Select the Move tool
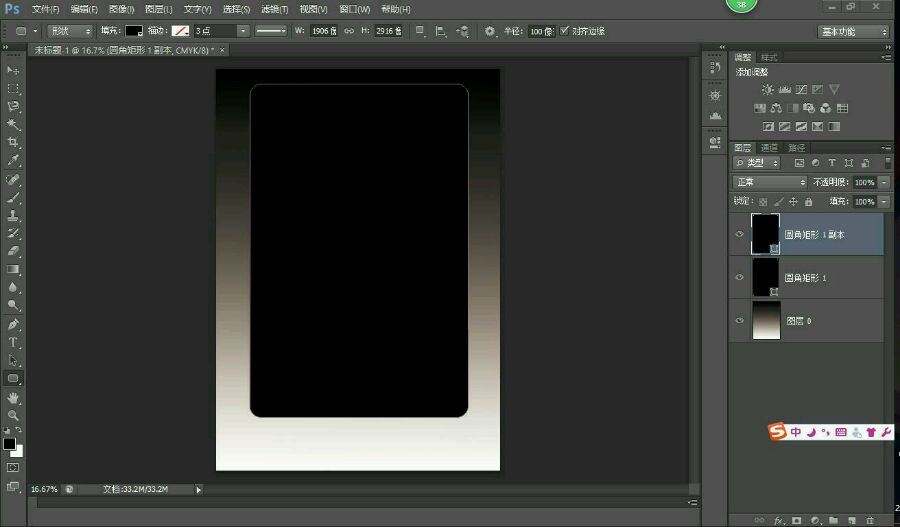900x527 pixels. click(14, 71)
